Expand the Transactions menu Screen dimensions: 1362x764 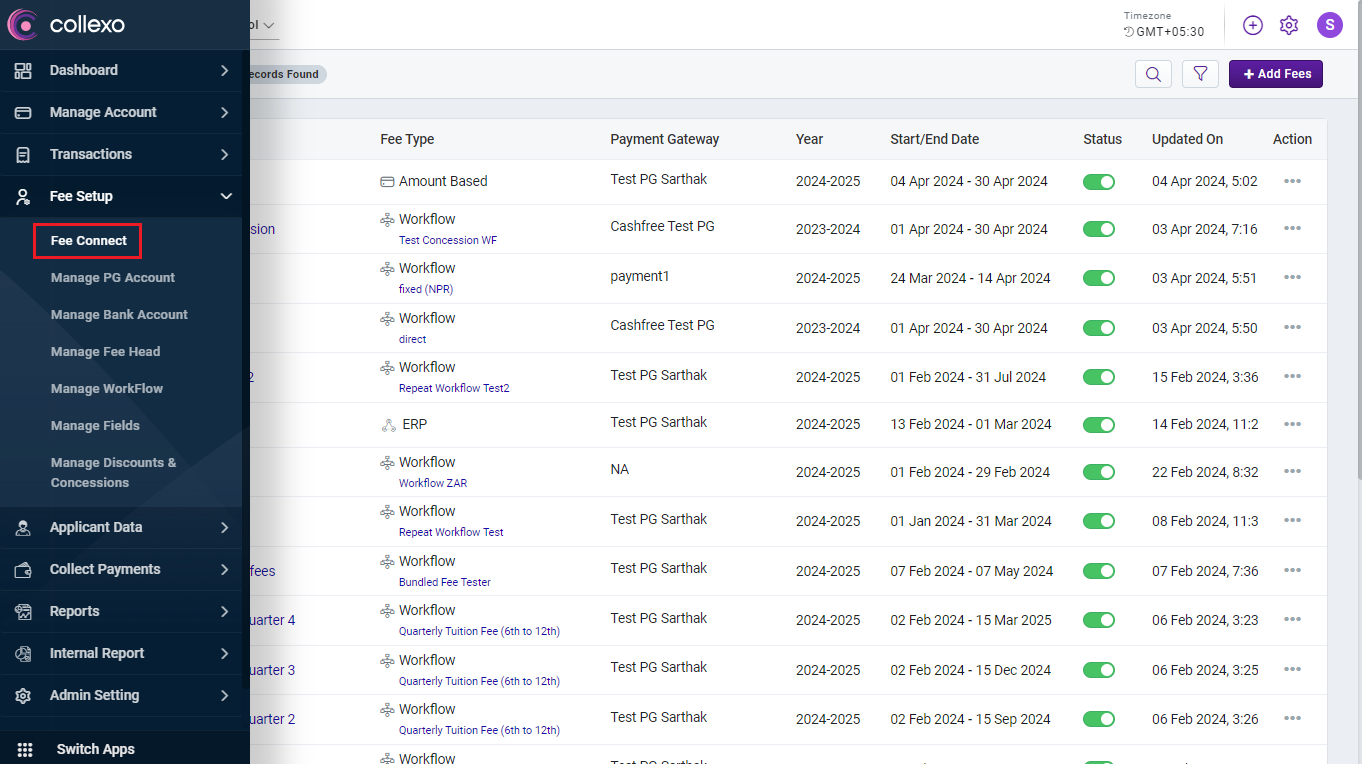pos(120,154)
